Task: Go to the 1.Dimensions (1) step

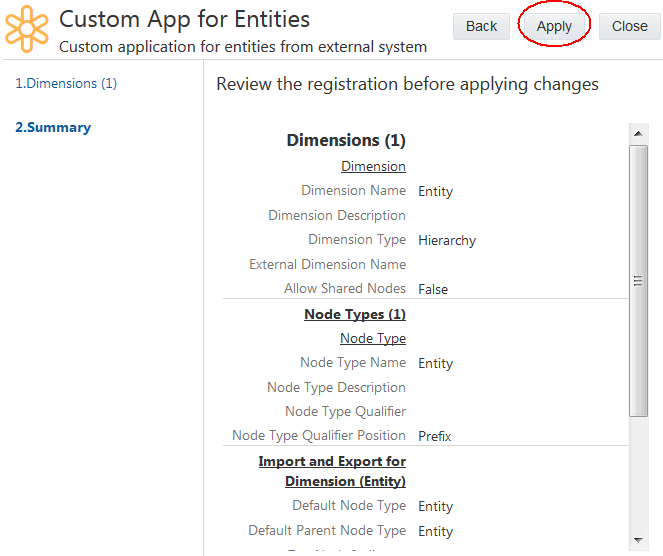Action: 66,83
